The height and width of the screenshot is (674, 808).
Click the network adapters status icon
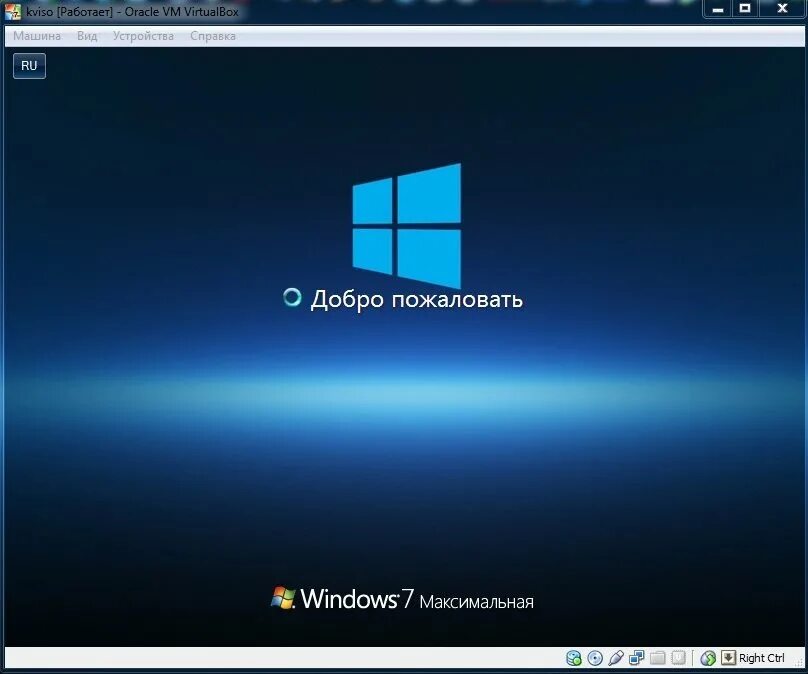639,658
